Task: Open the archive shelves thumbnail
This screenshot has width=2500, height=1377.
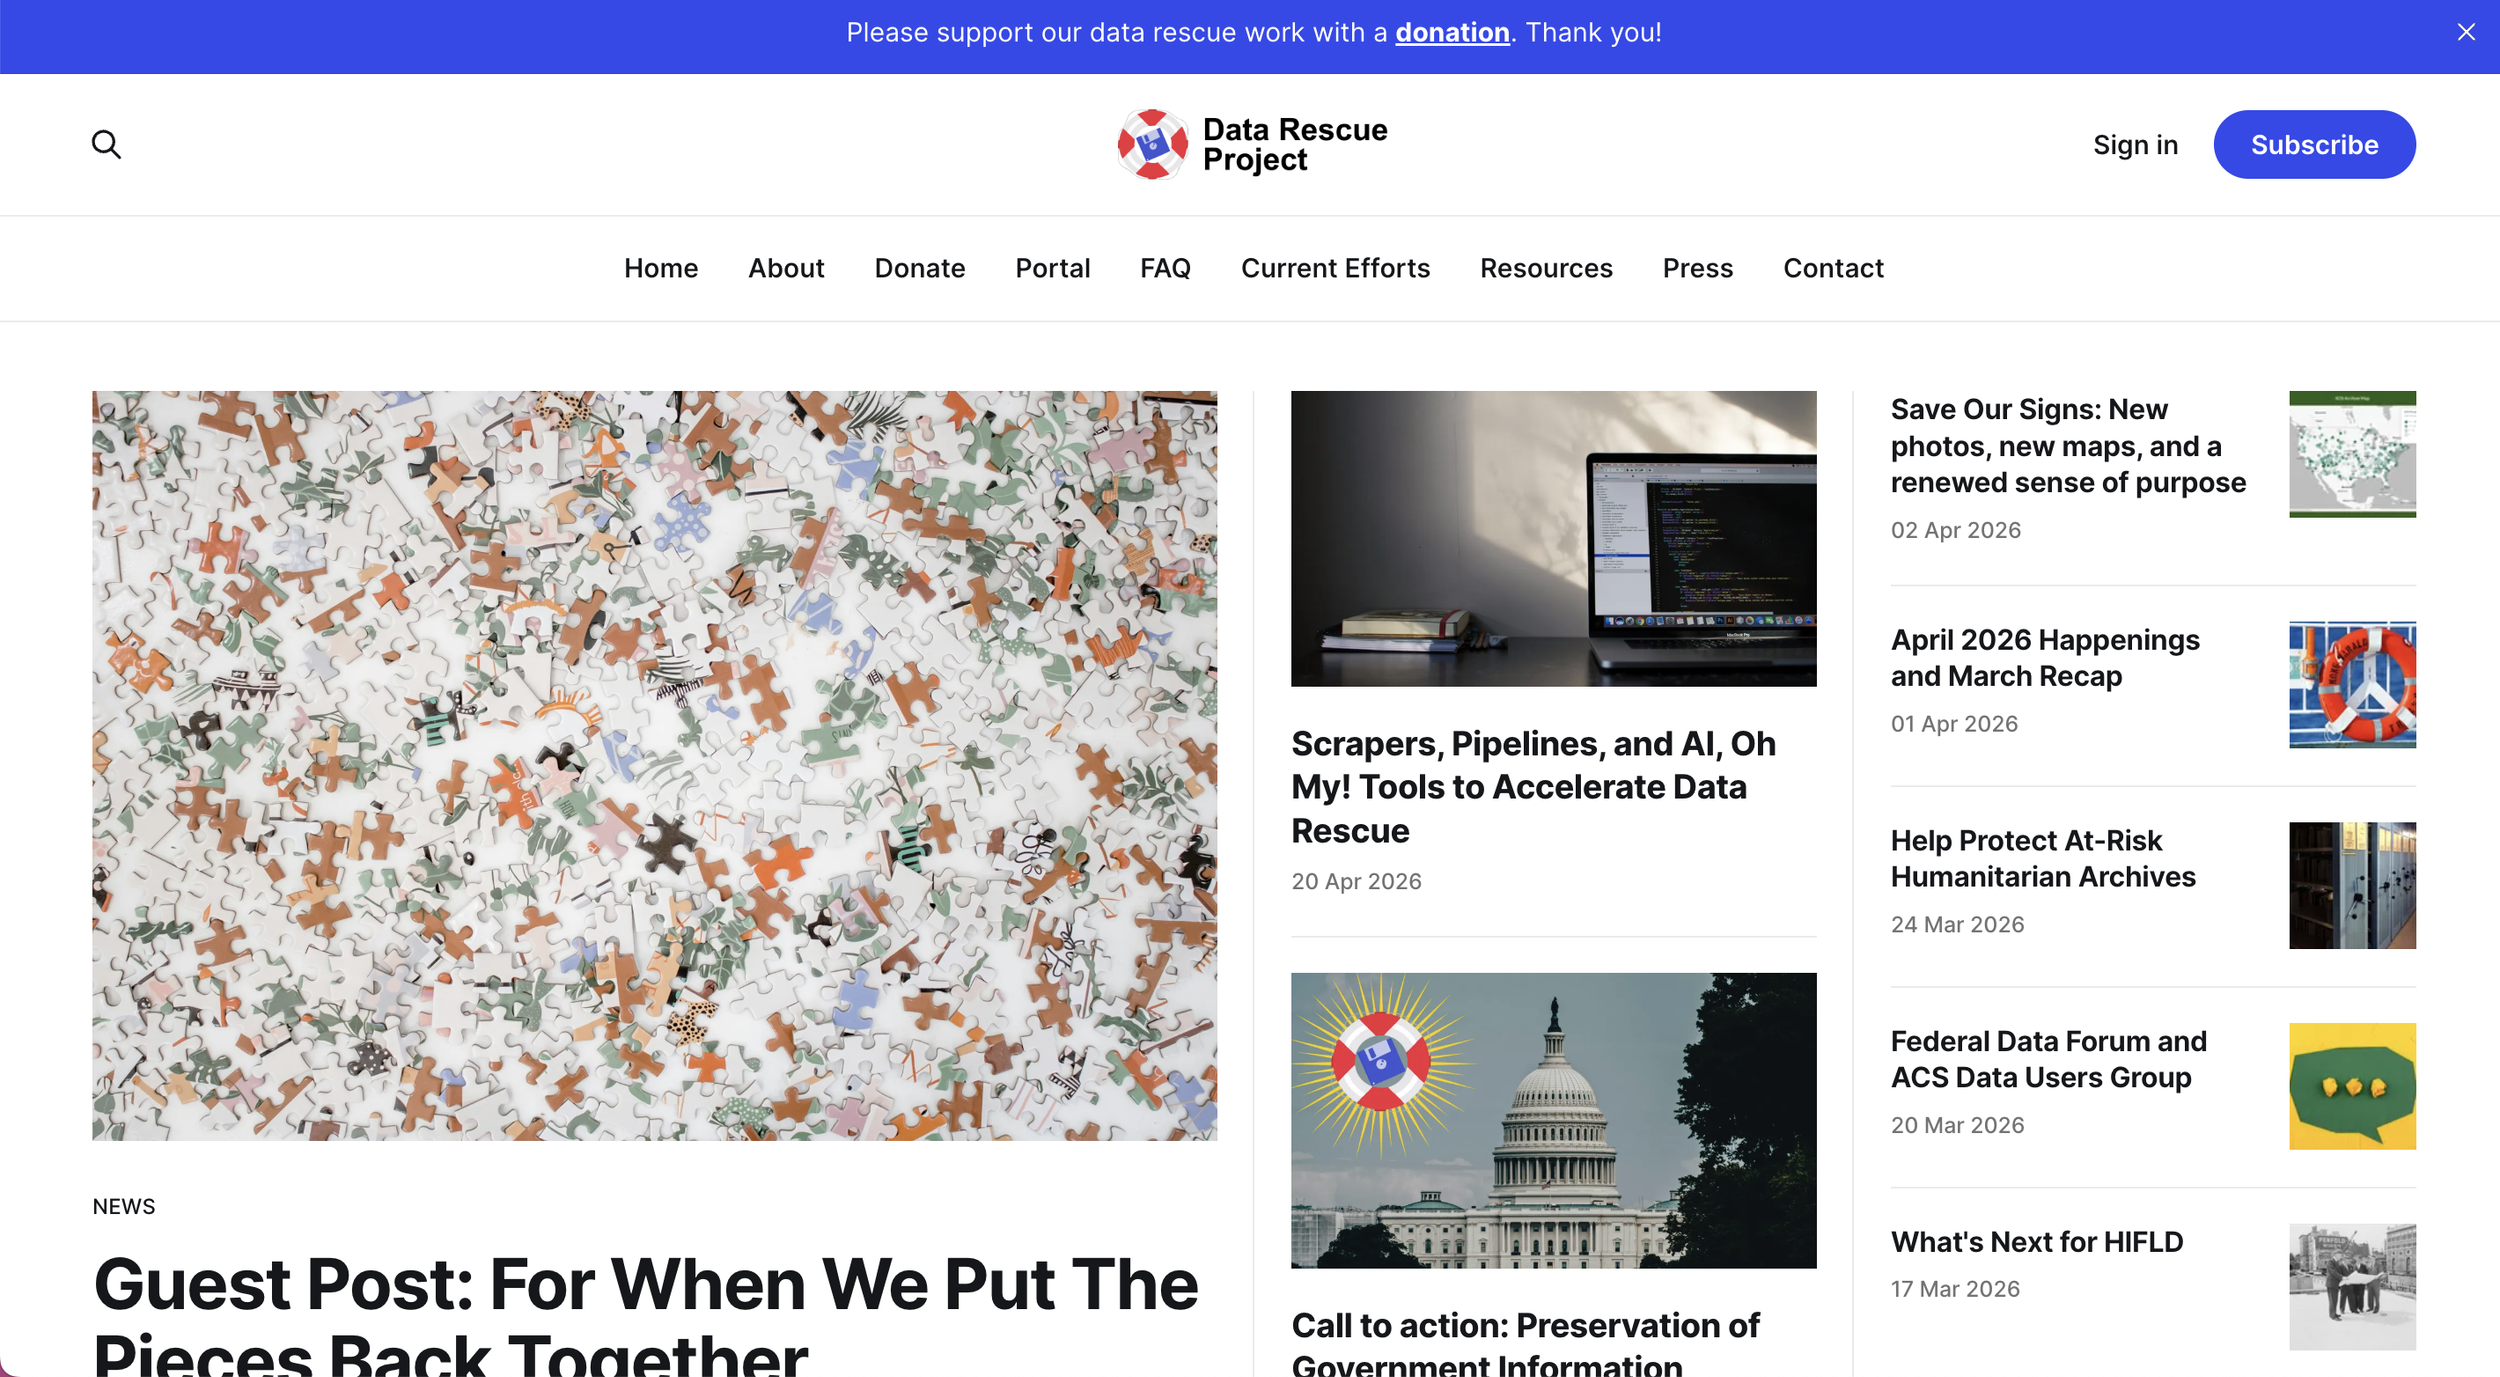Action: [2352, 885]
